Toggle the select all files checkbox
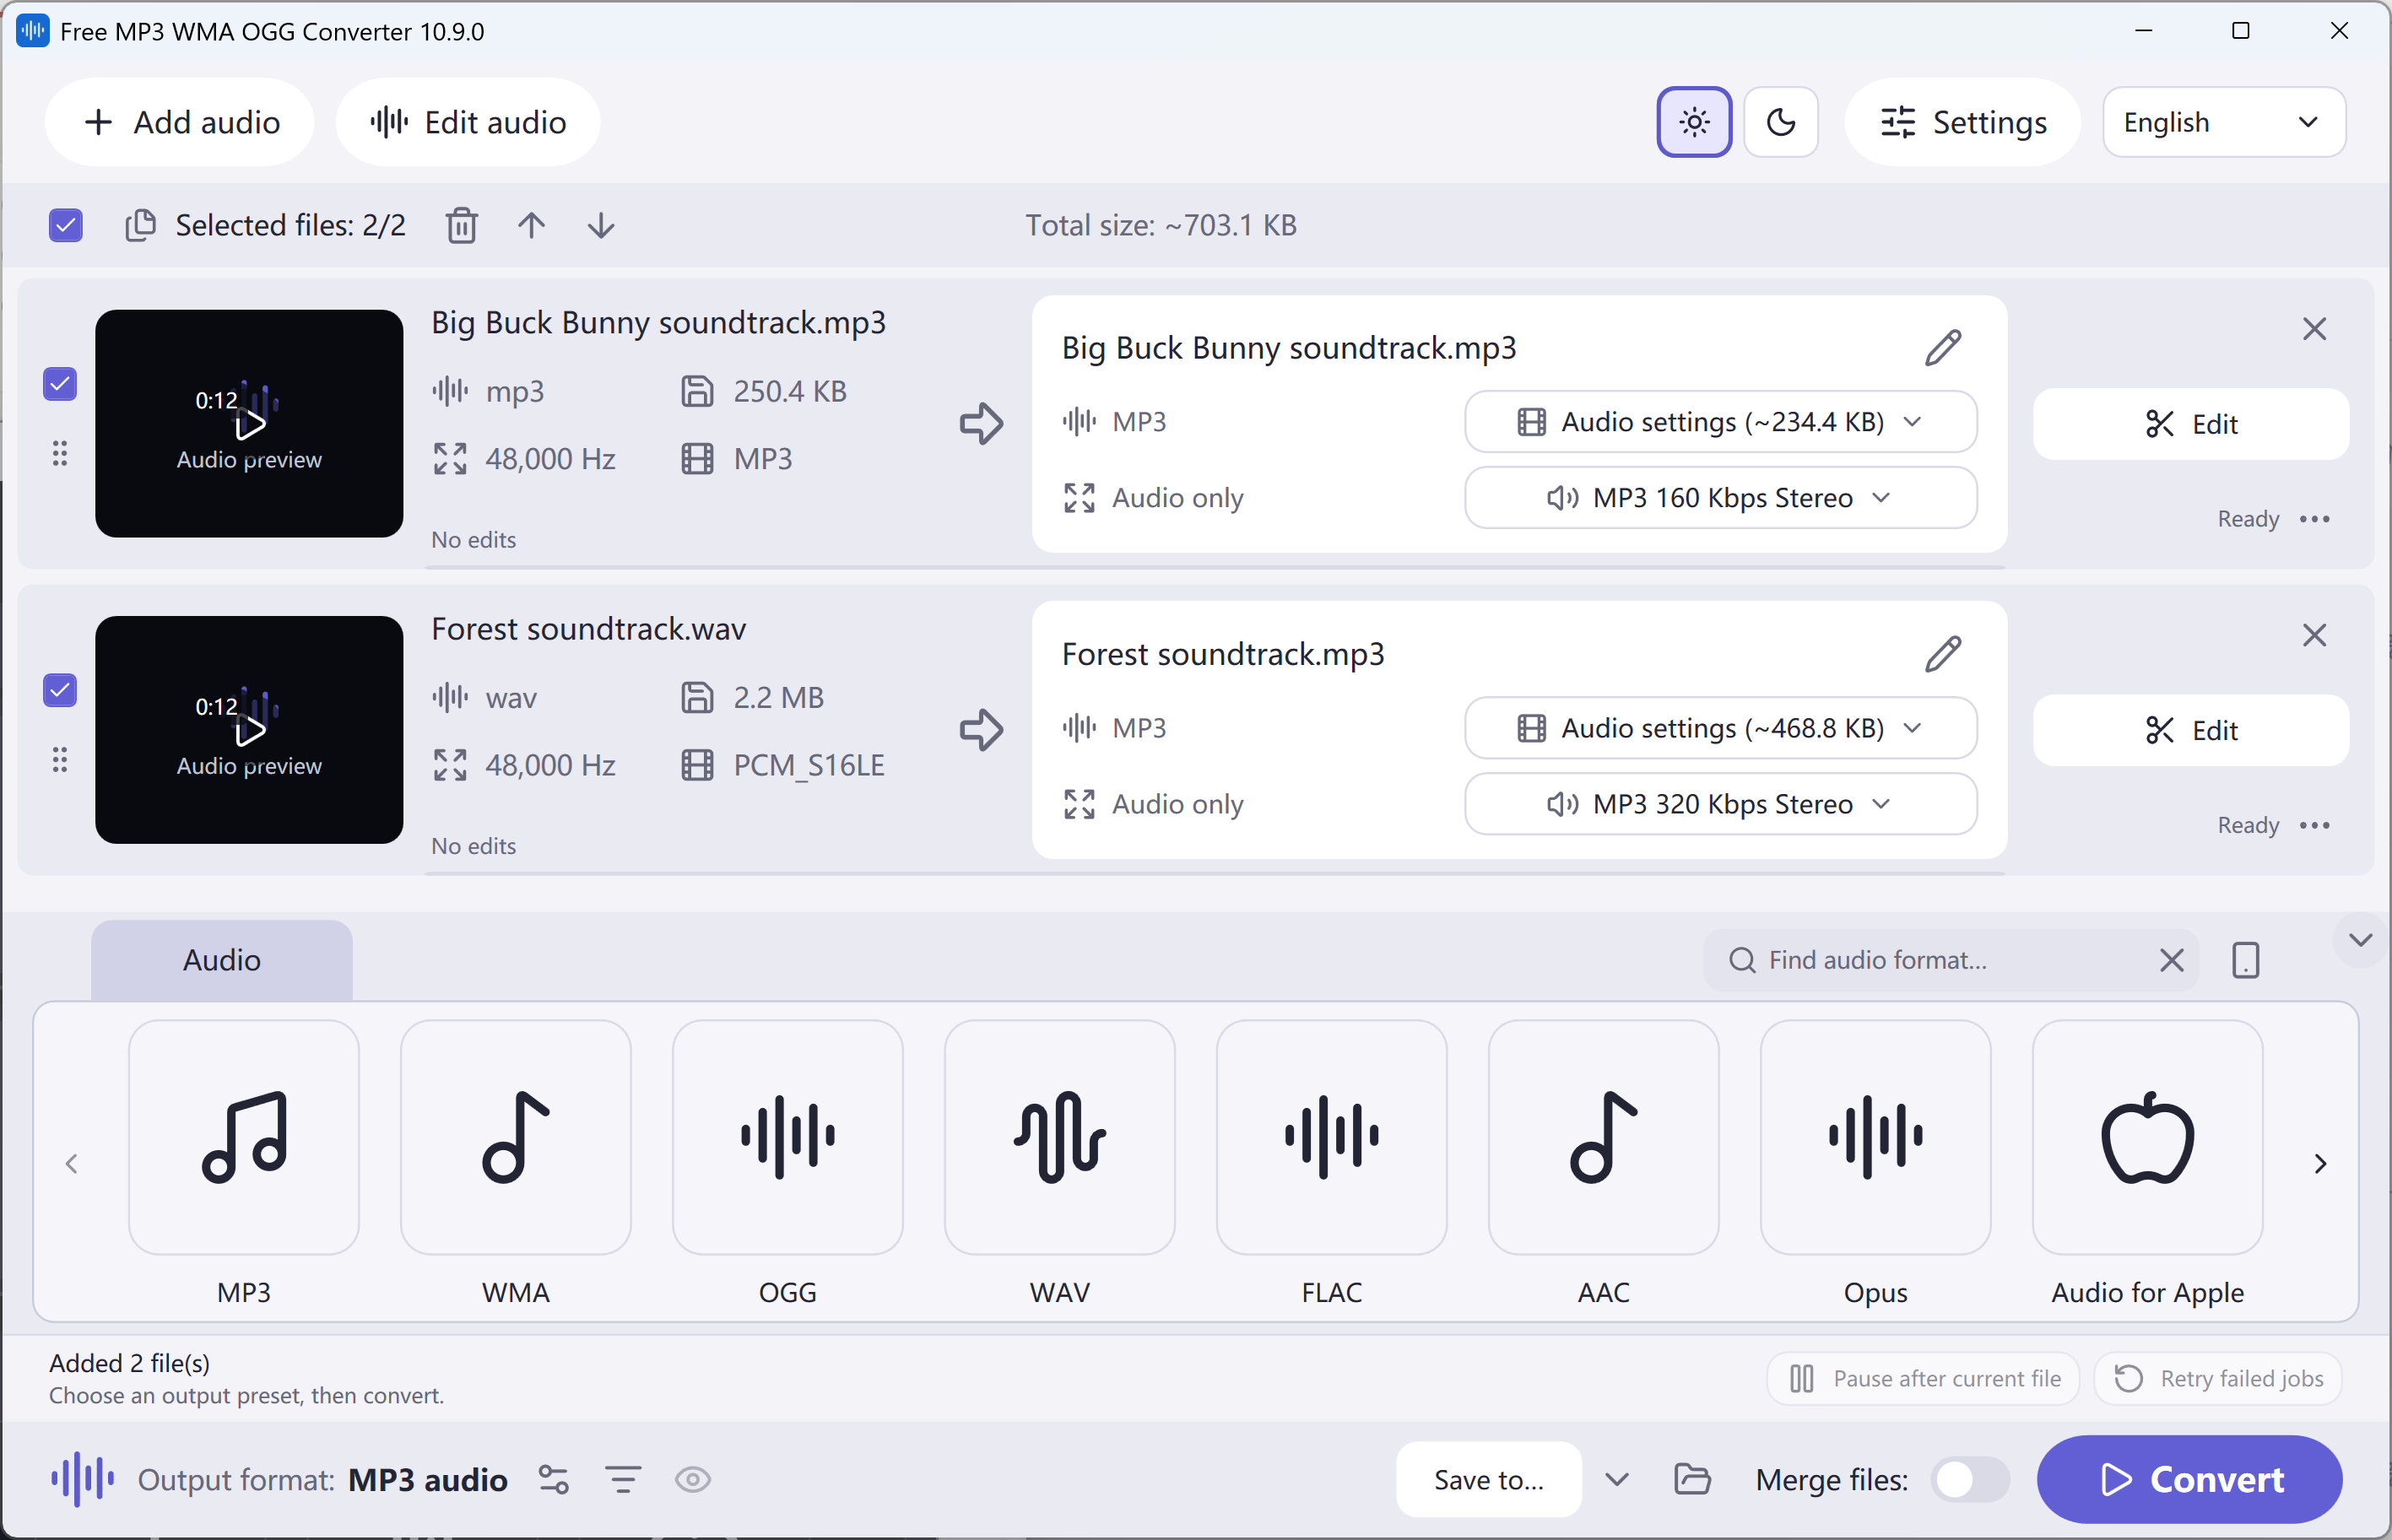The height and width of the screenshot is (1540, 2392). tap(66, 225)
